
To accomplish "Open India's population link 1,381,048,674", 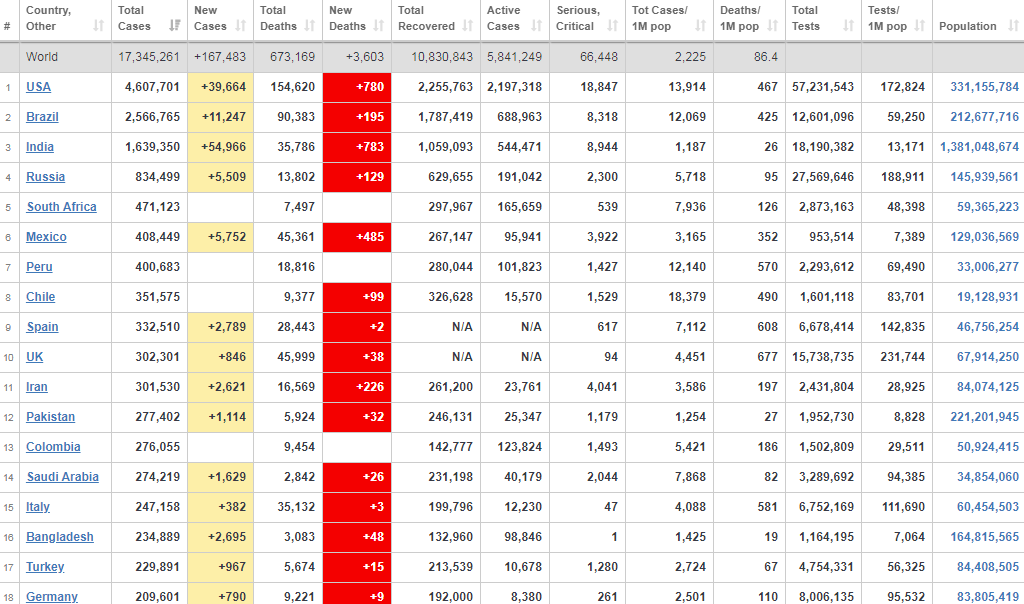I will click(979, 147).
